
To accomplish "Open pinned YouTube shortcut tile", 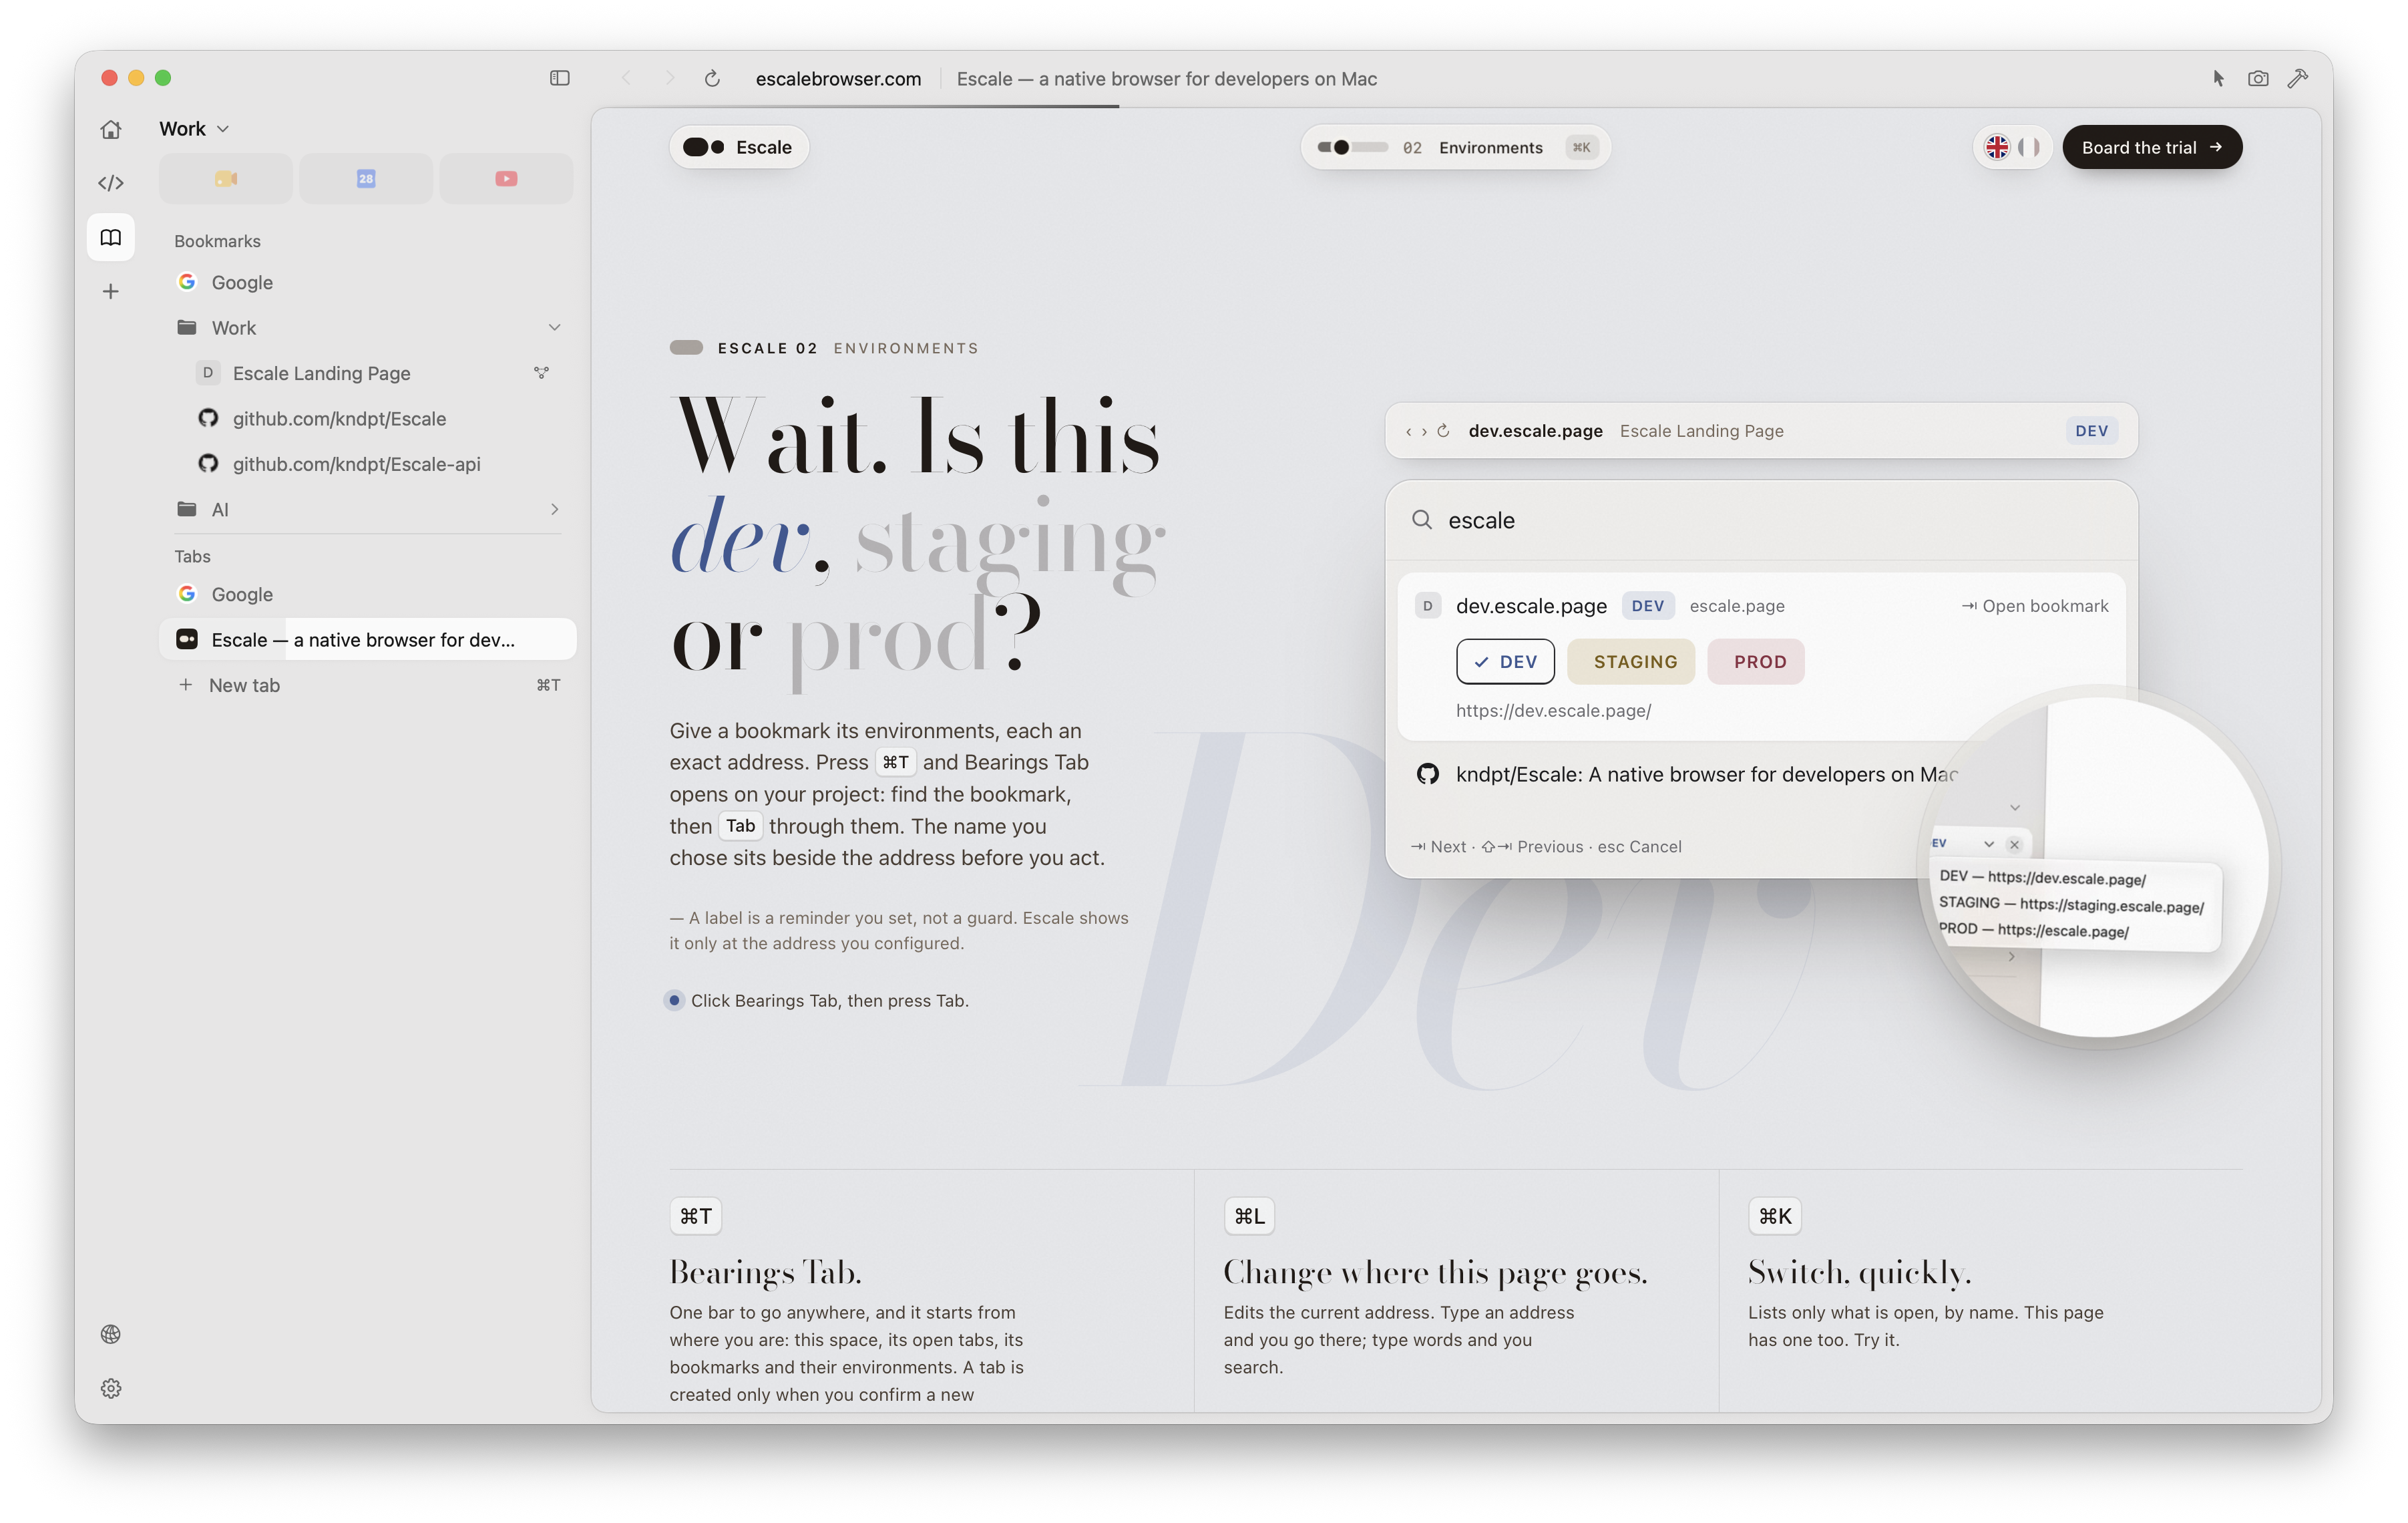I will 506,179.
